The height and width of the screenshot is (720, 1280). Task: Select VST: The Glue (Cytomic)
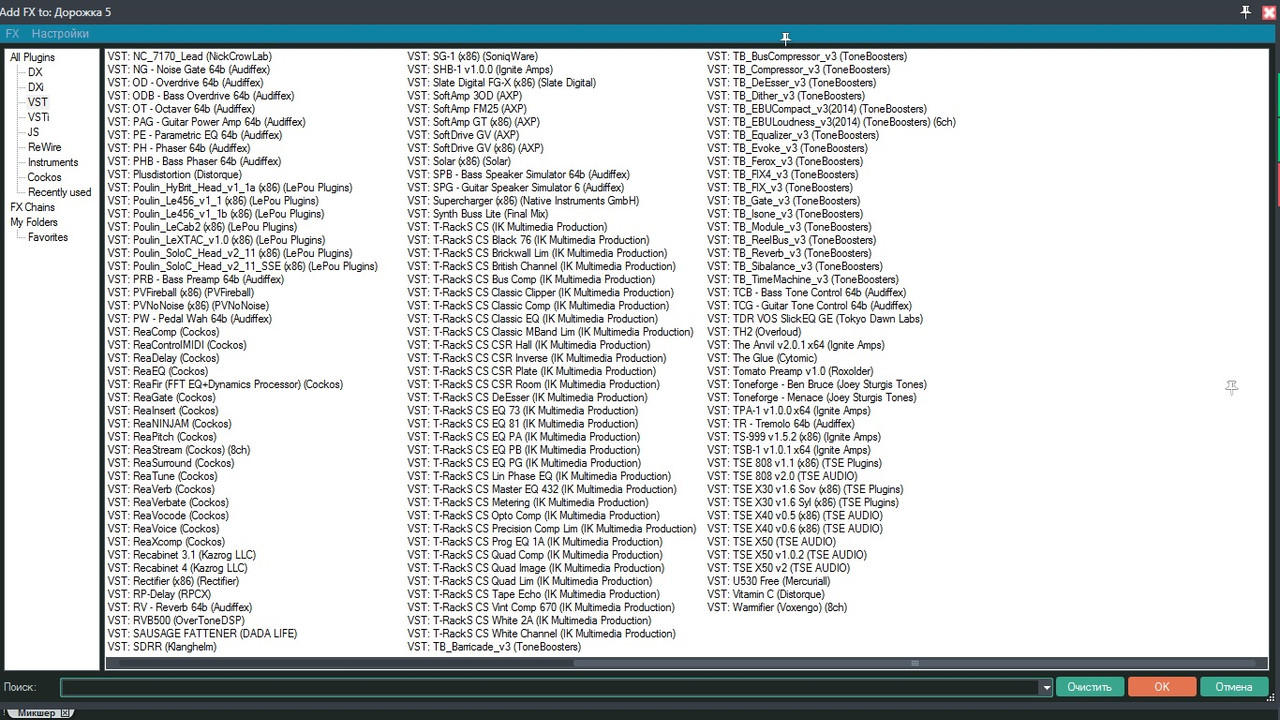(x=762, y=358)
